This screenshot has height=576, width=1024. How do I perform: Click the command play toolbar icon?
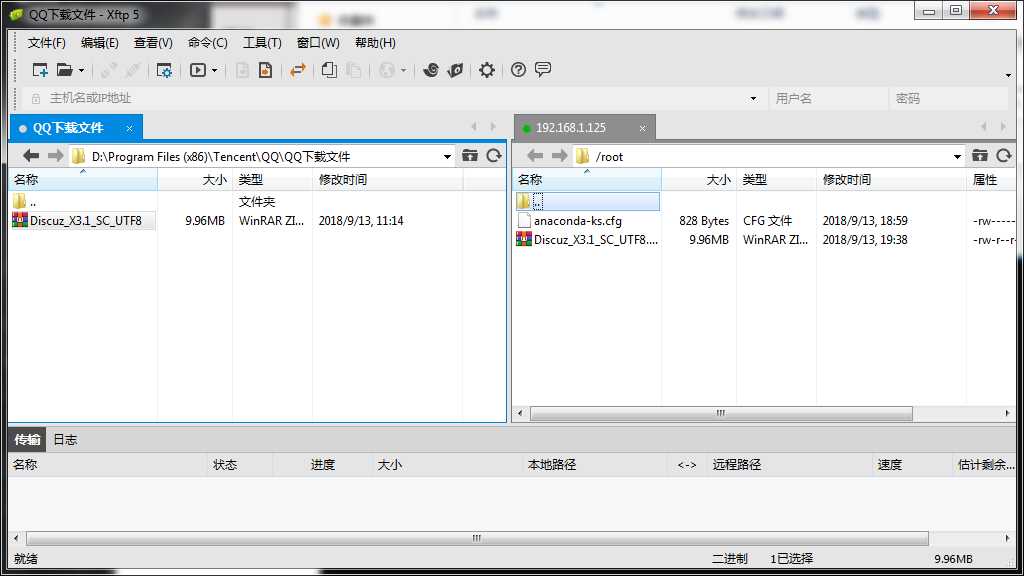pos(198,70)
